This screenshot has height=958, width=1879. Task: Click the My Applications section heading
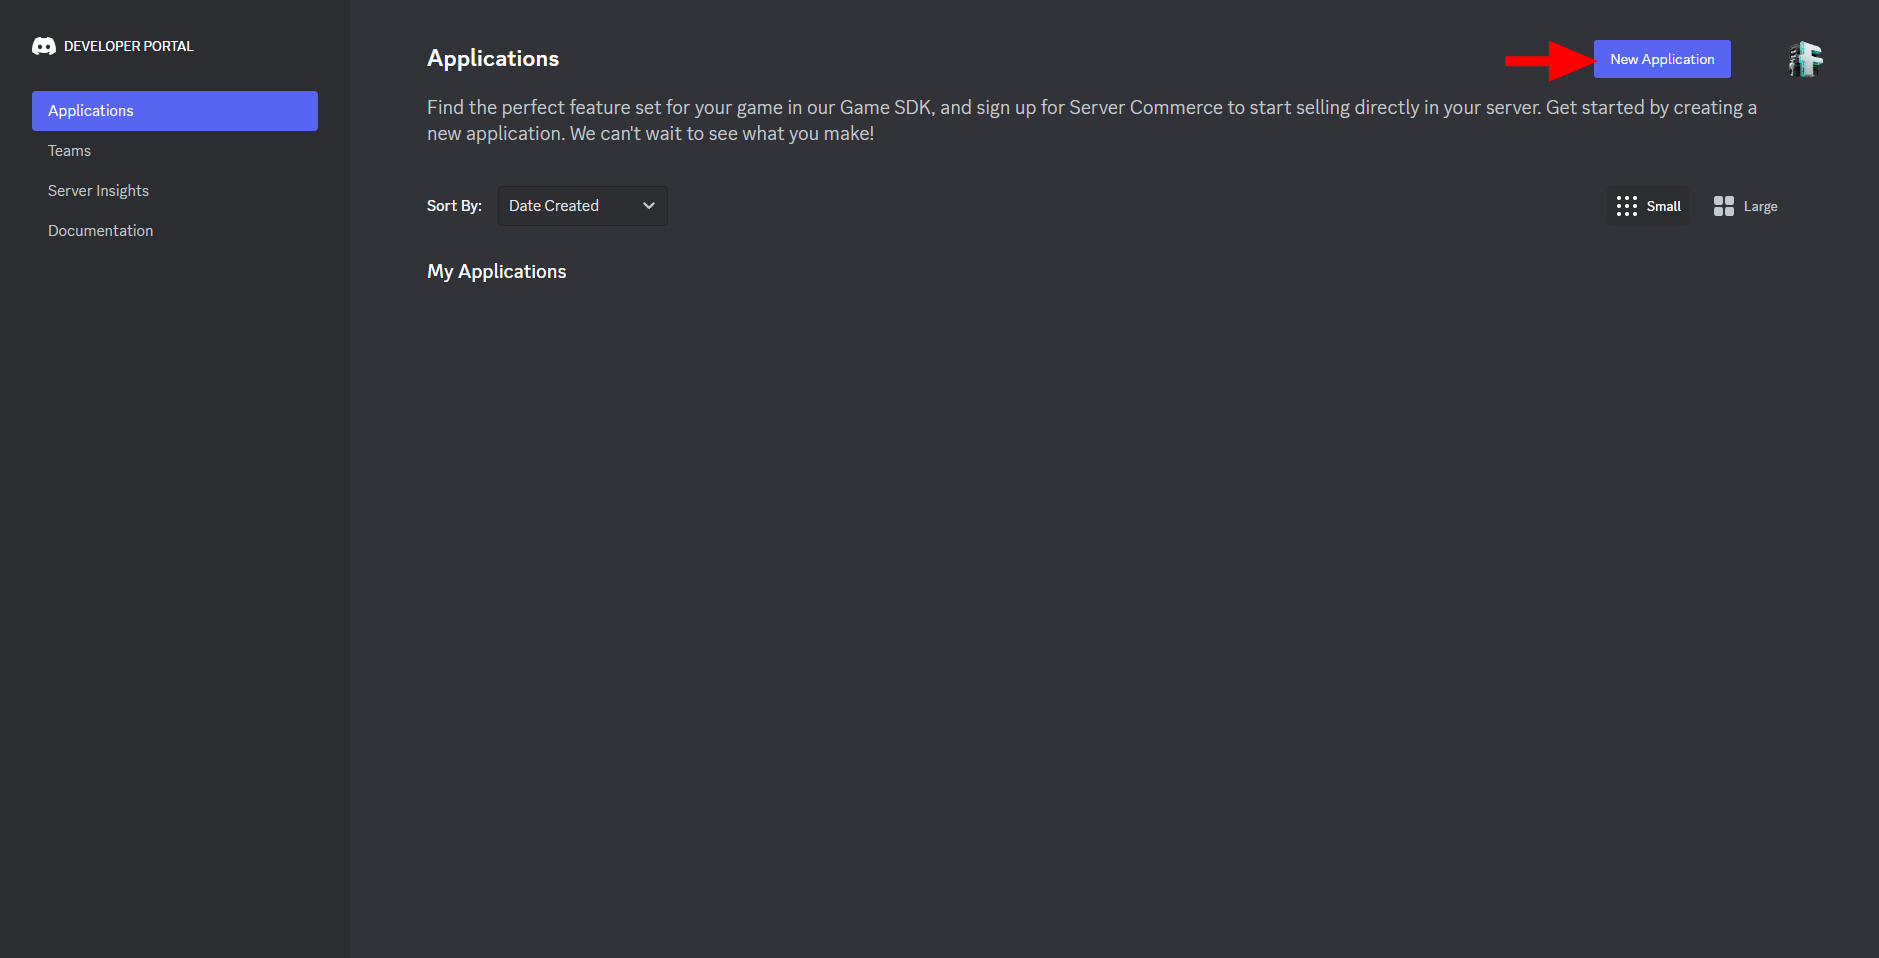coord(496,271)
